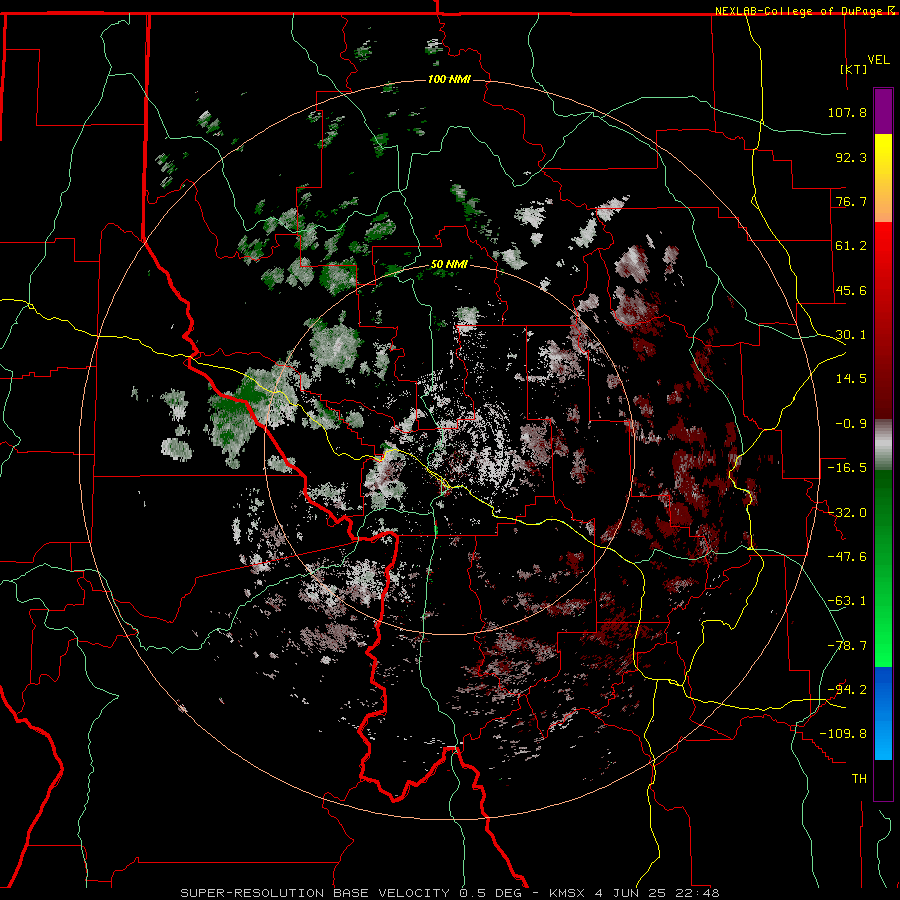Select the -78.7 velocity scale value
Viewport: 900px width, 900px height.
pos(847,646)
